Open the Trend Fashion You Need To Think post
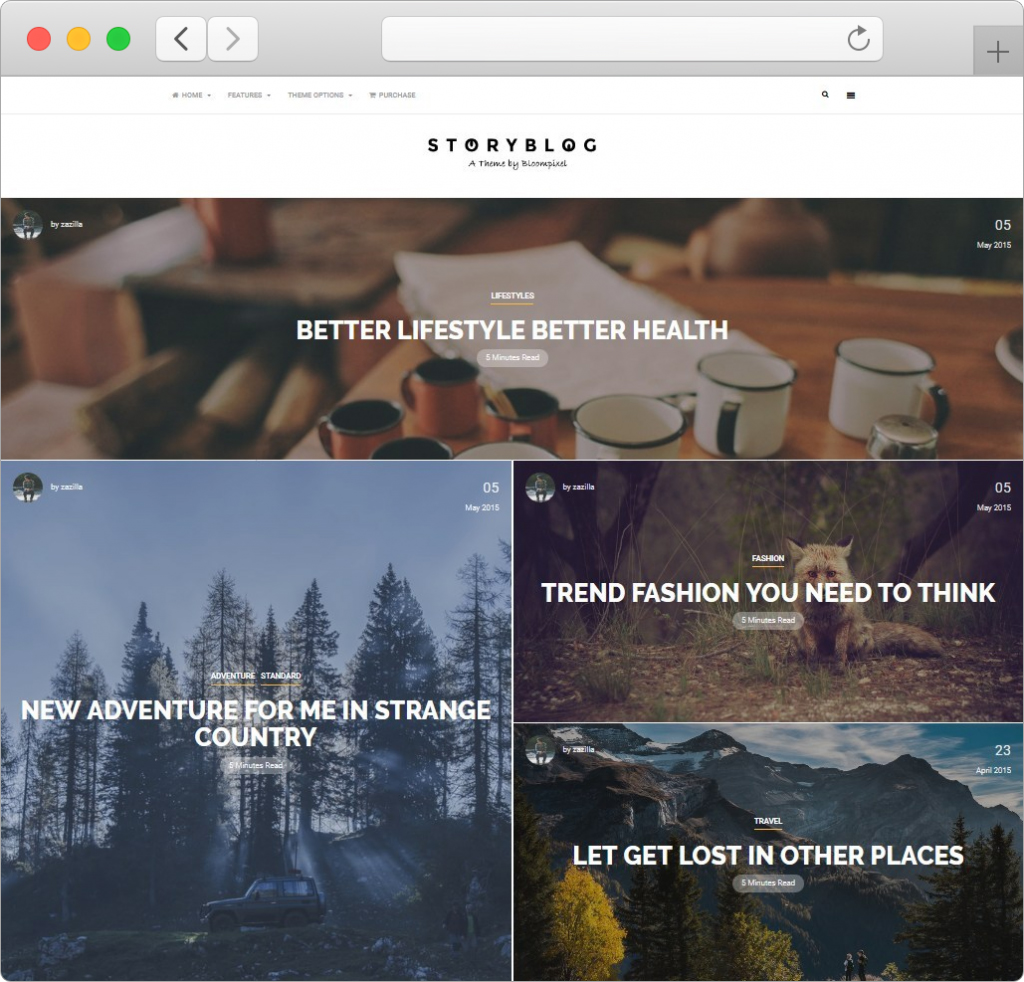Viewport: 1024px width, 982px height. click(x=768, y=593)
